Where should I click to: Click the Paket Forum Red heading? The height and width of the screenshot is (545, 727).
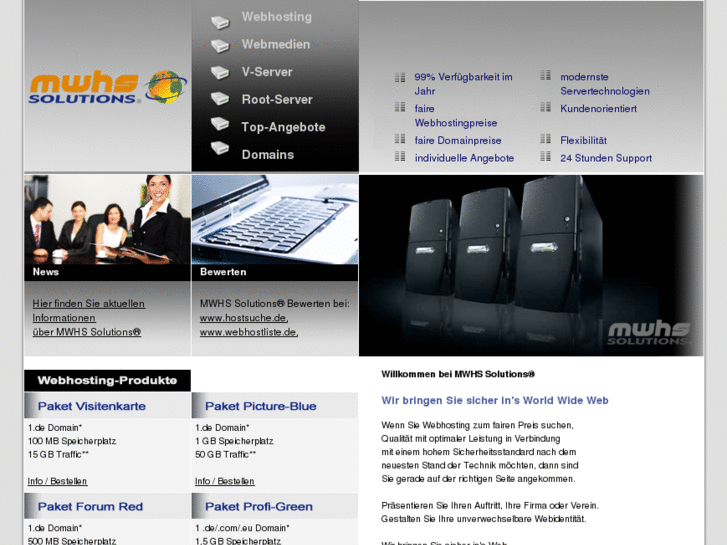[90, 507]
